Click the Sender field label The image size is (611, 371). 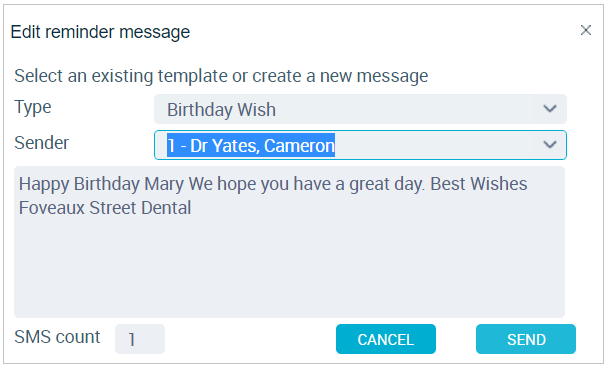(41, 143)
